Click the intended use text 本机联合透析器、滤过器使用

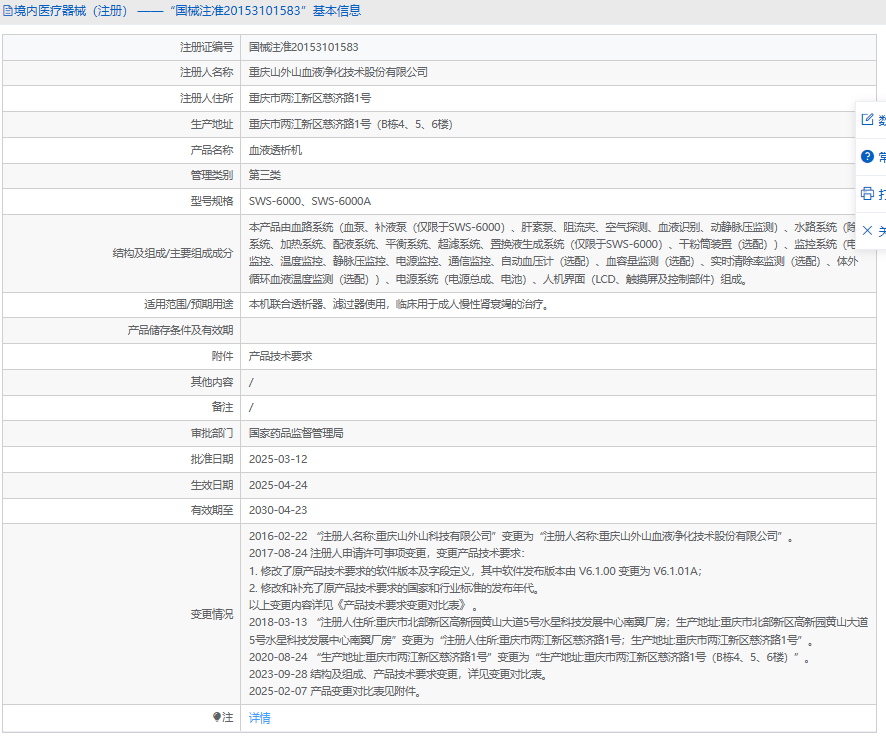pos(399,305)
